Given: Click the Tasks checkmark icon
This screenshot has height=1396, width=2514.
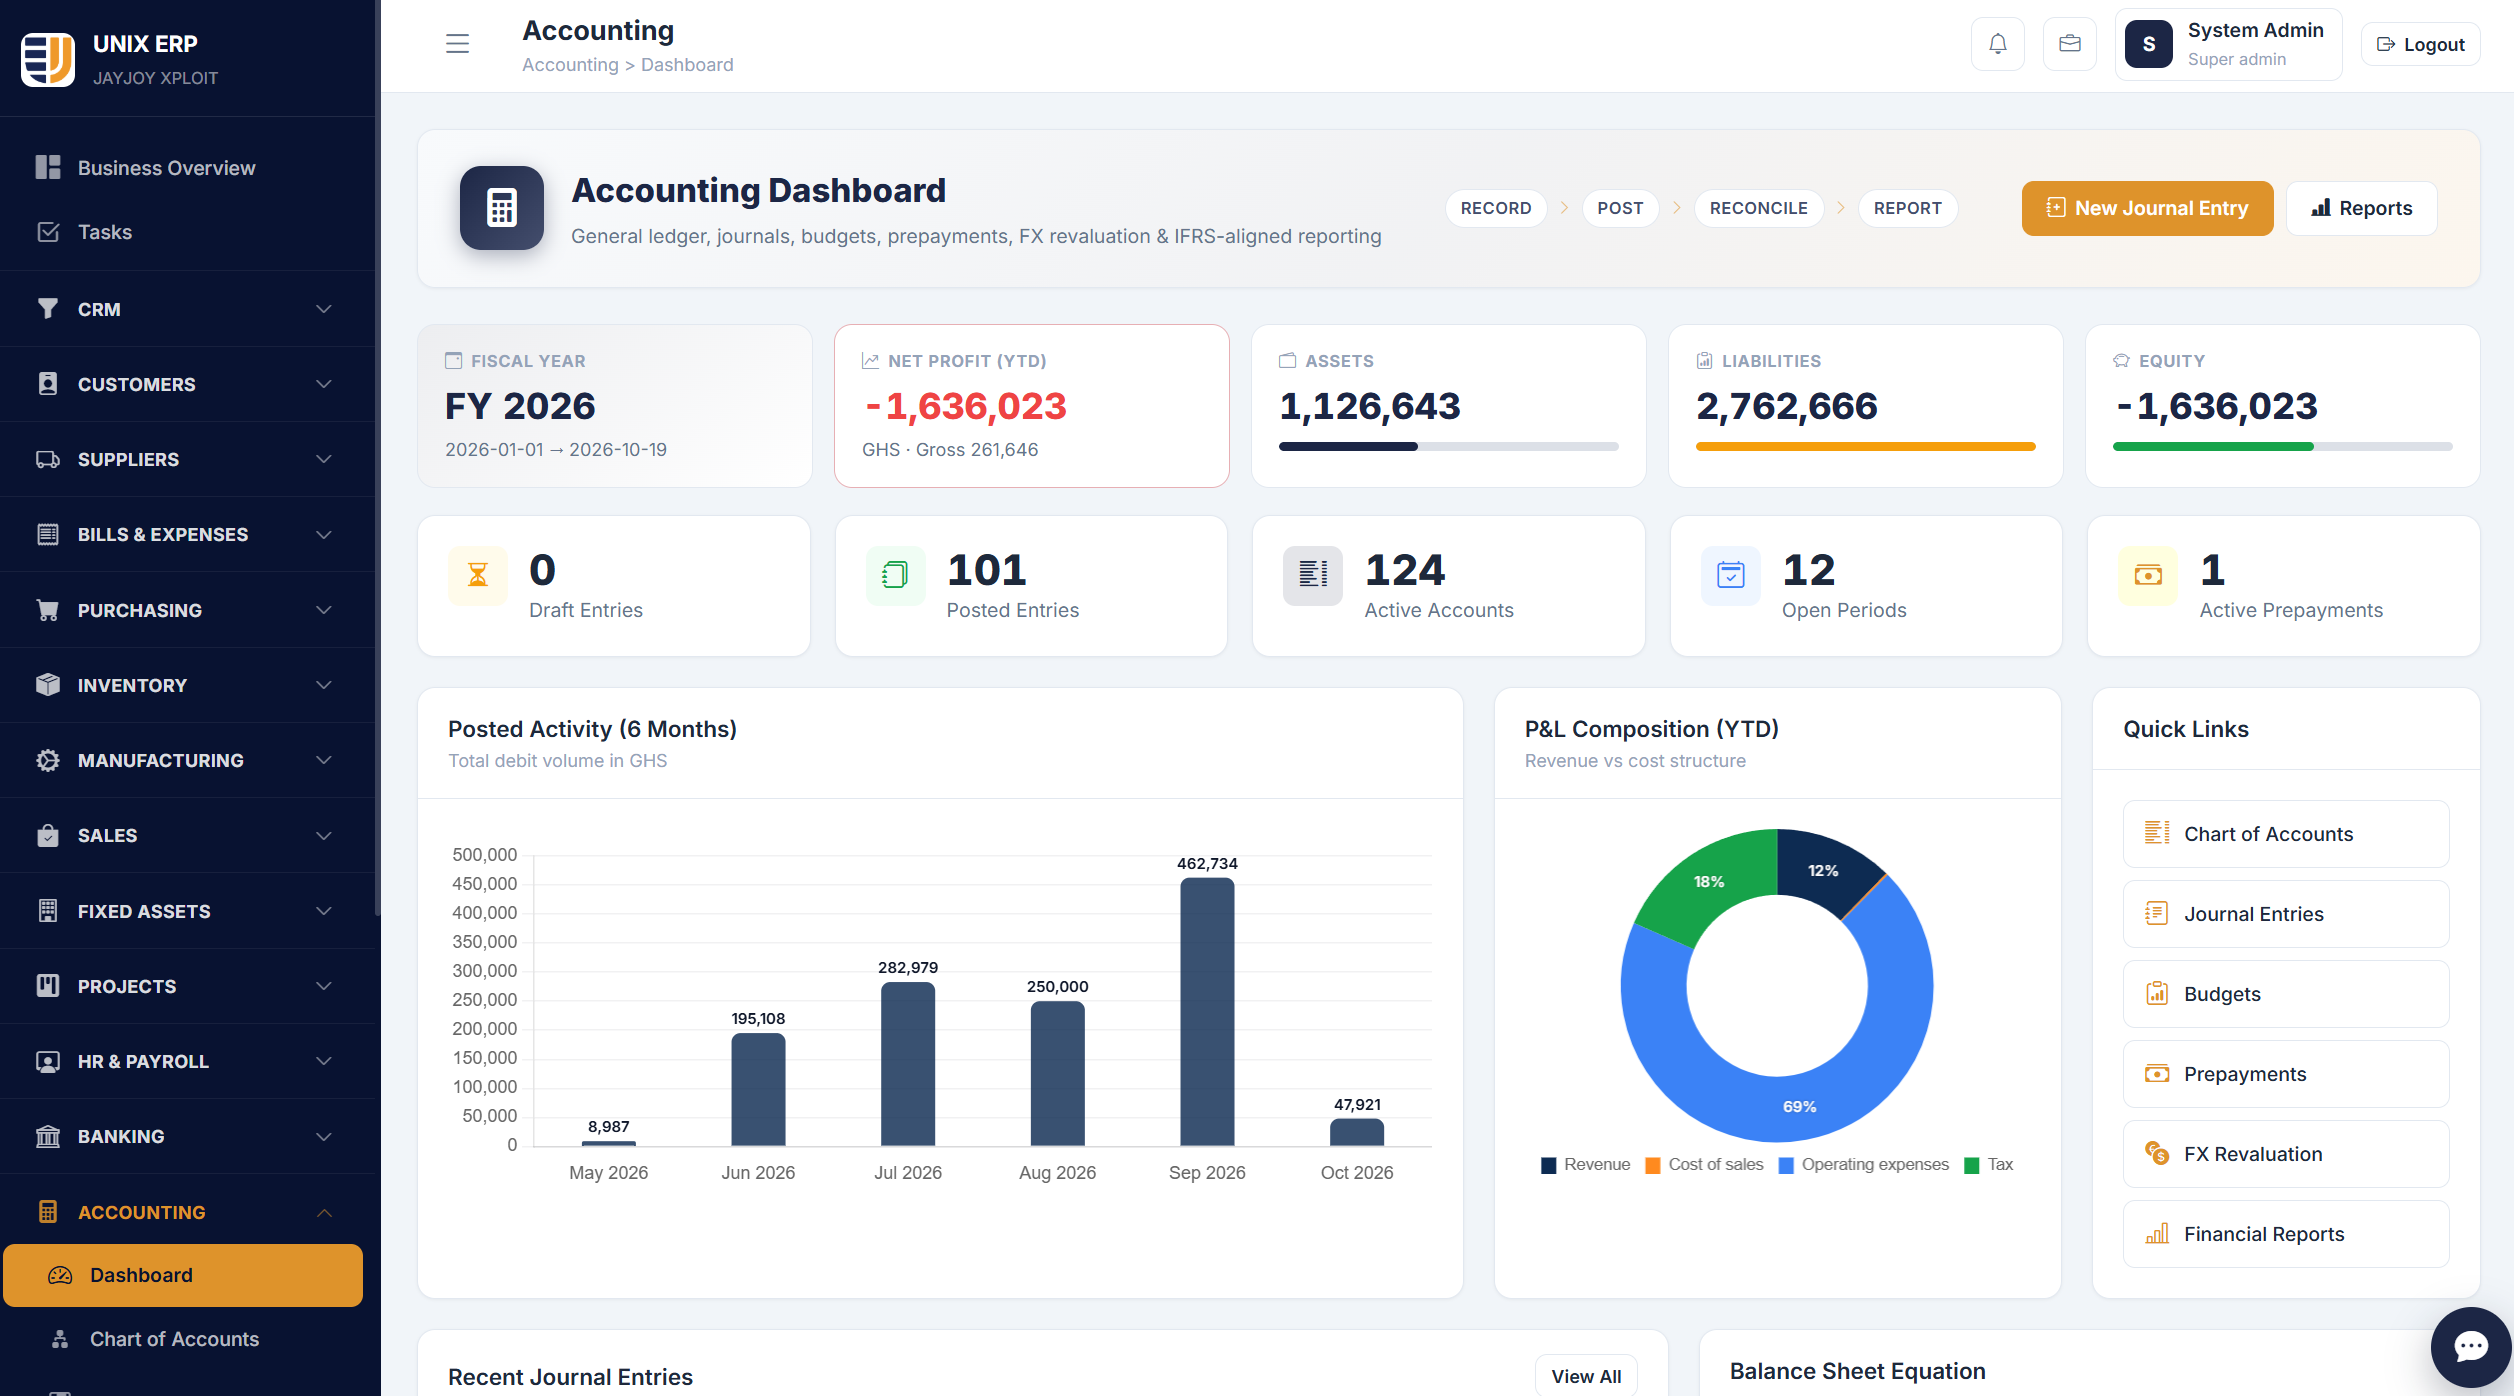Looking at the screenshot, I should click(48, 232).
